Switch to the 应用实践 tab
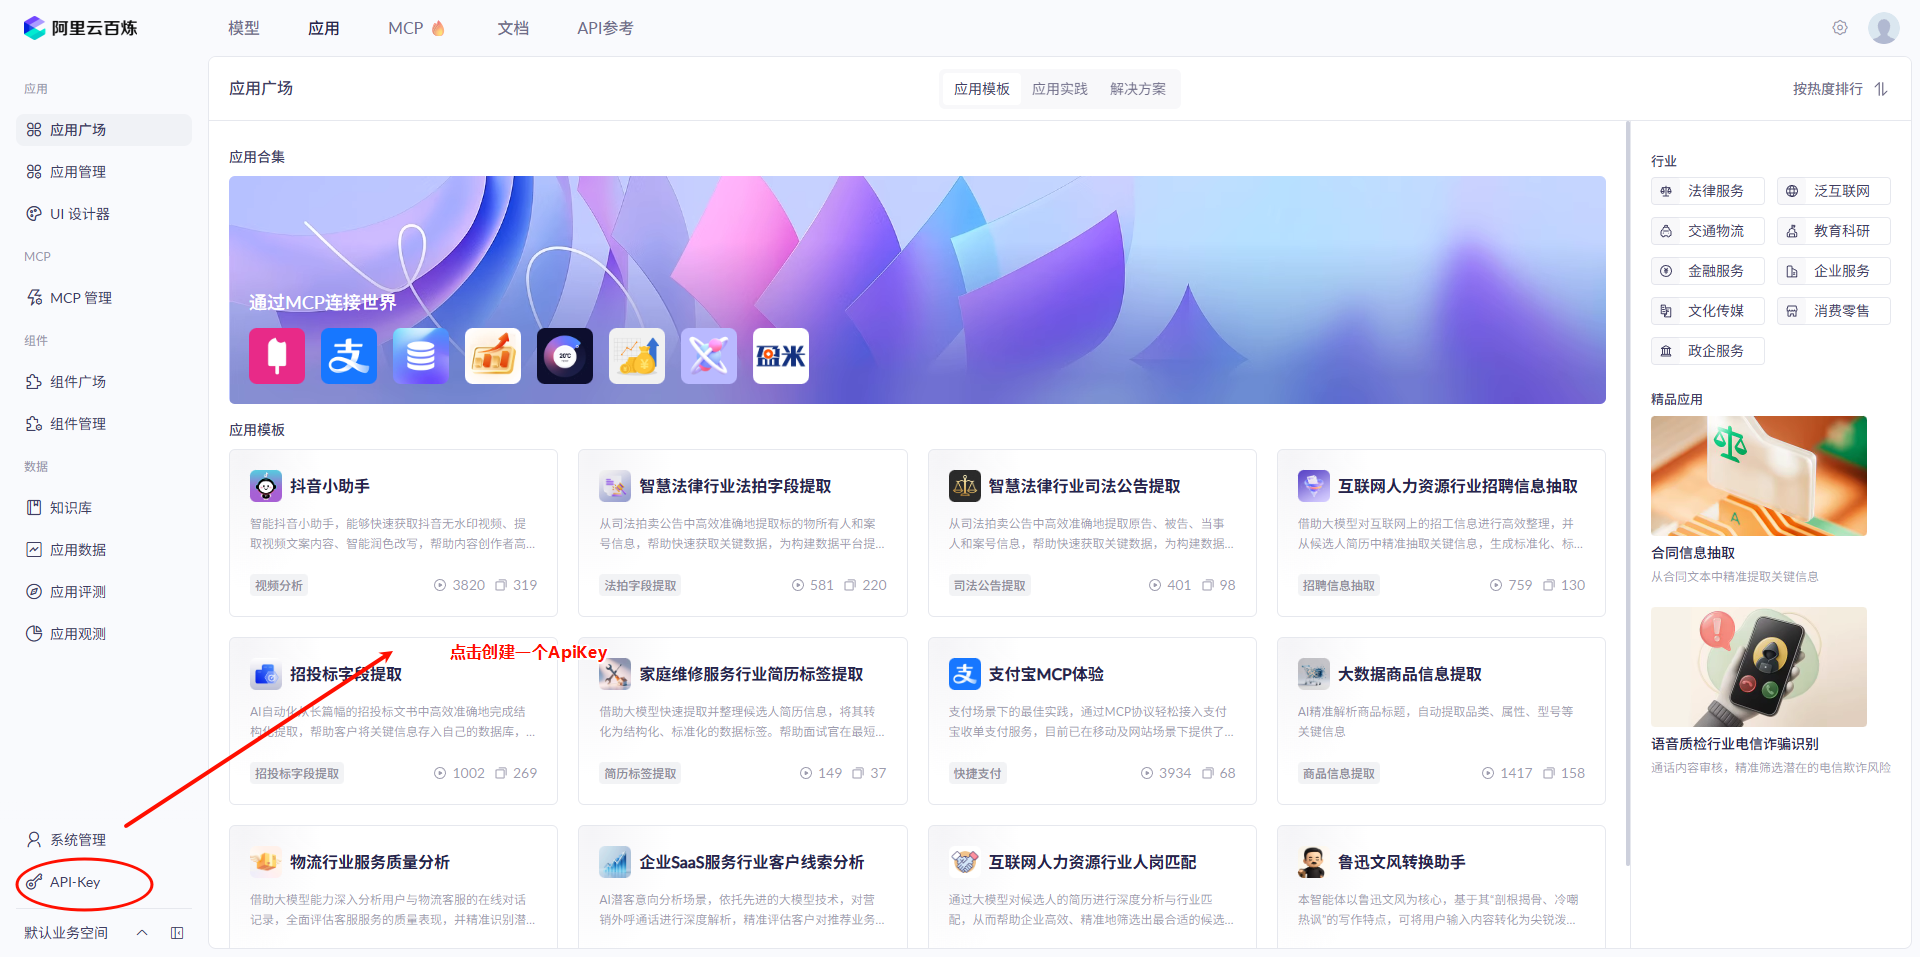This screenshot has width=1920, height=957. pyautogui.click(x=1059, y=88)
